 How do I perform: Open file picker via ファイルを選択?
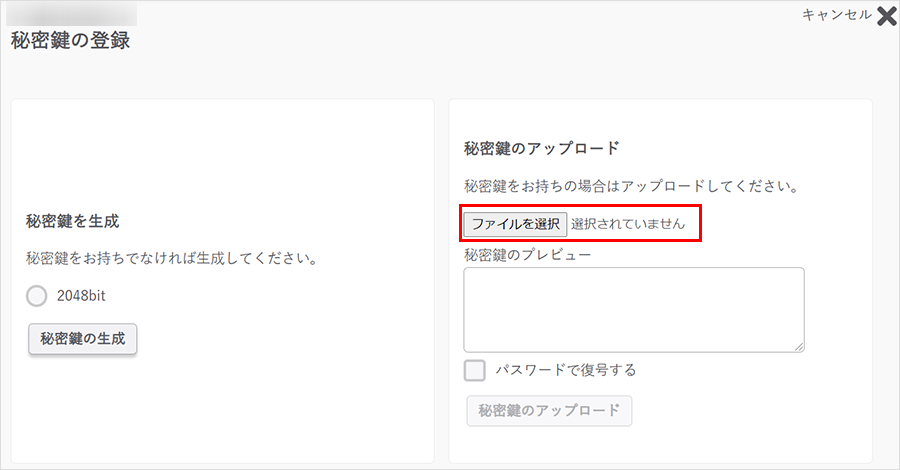pos(516,224)
